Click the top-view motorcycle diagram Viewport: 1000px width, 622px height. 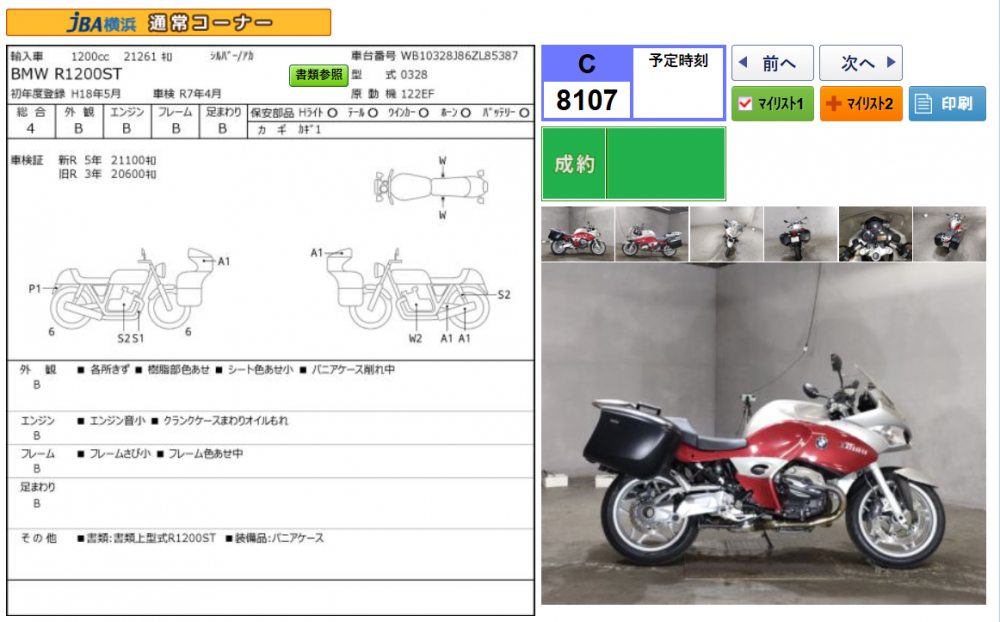(432, 188)
